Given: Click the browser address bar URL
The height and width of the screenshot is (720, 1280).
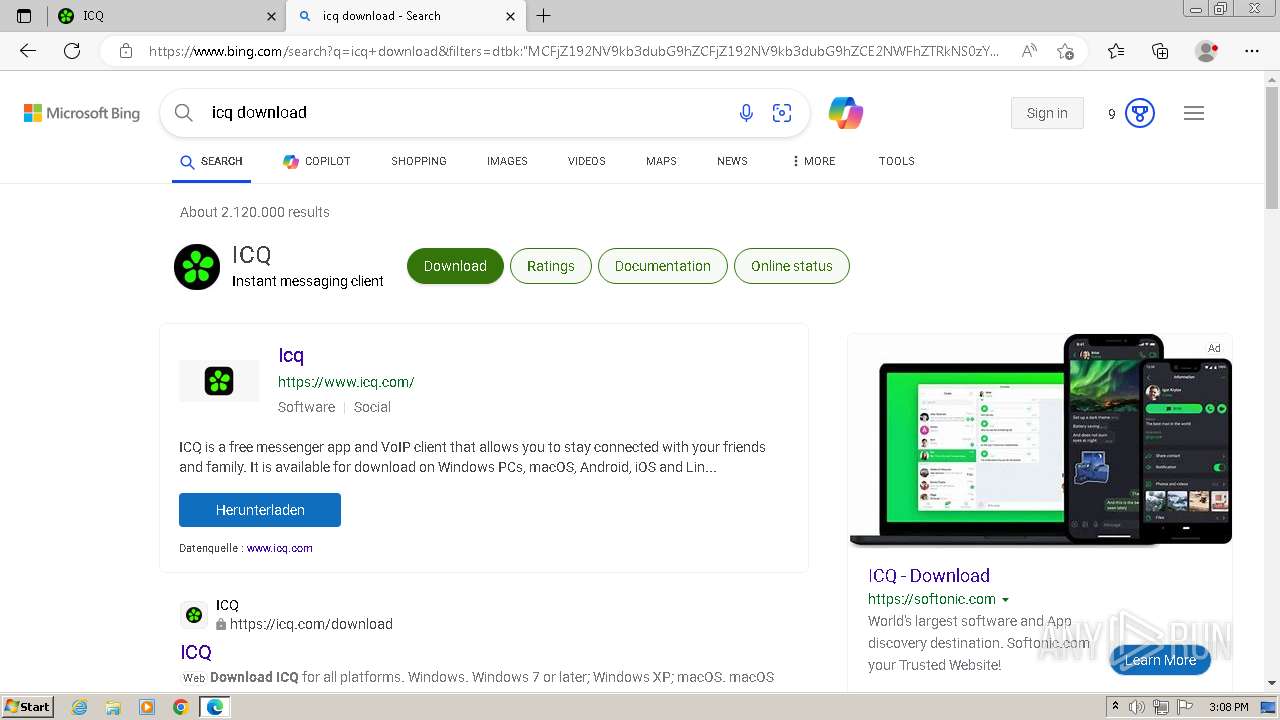Looking at the screenshot, I should [573, 51].
